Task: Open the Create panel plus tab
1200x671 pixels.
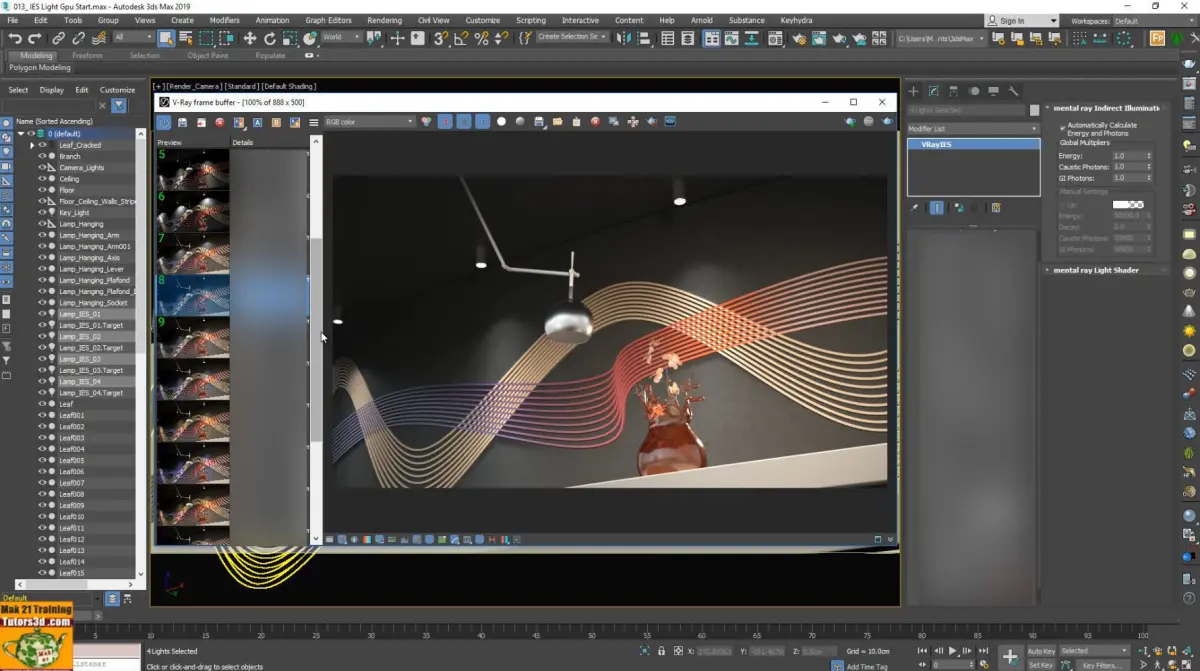Action: pyautogui.click(x=913, y=91)
